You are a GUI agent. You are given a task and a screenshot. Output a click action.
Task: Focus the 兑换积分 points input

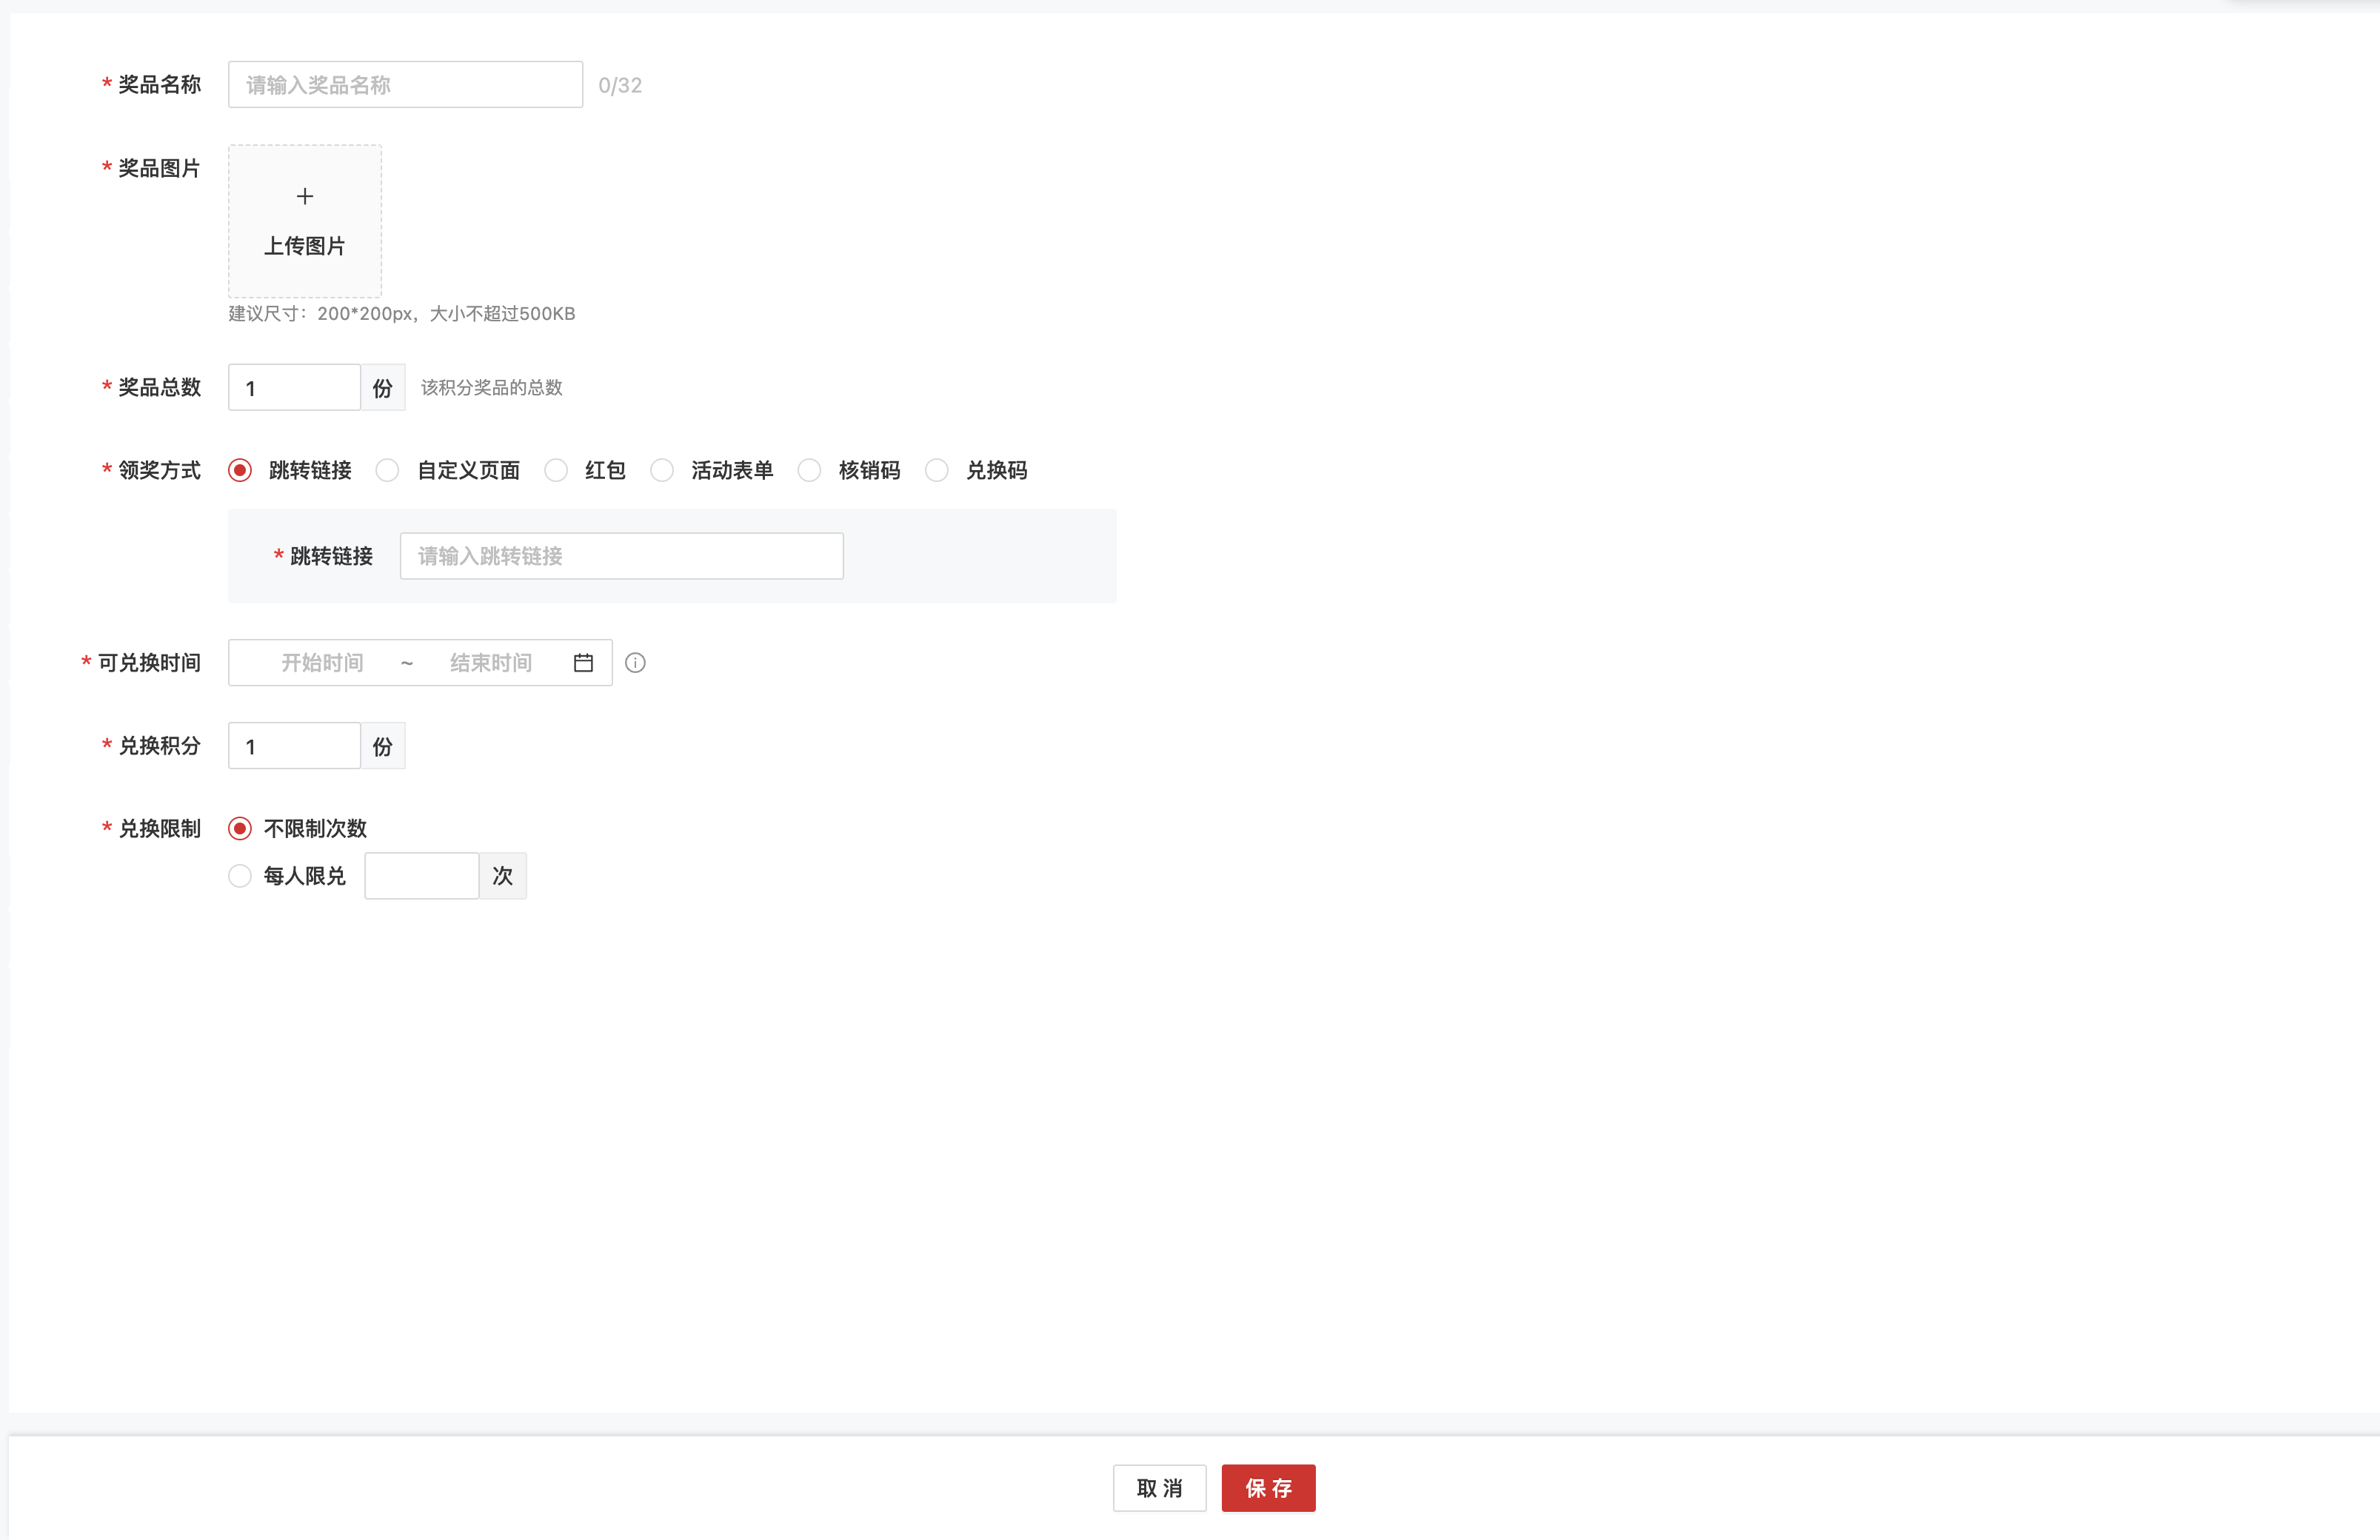tap(294, 746)
